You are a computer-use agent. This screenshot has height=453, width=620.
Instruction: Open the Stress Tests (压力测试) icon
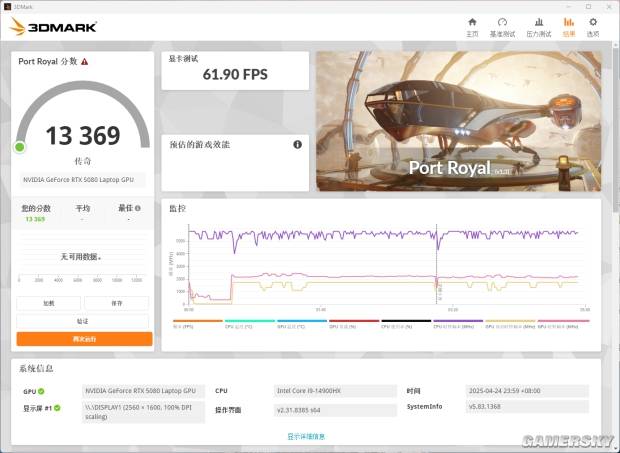click(539, 22)
